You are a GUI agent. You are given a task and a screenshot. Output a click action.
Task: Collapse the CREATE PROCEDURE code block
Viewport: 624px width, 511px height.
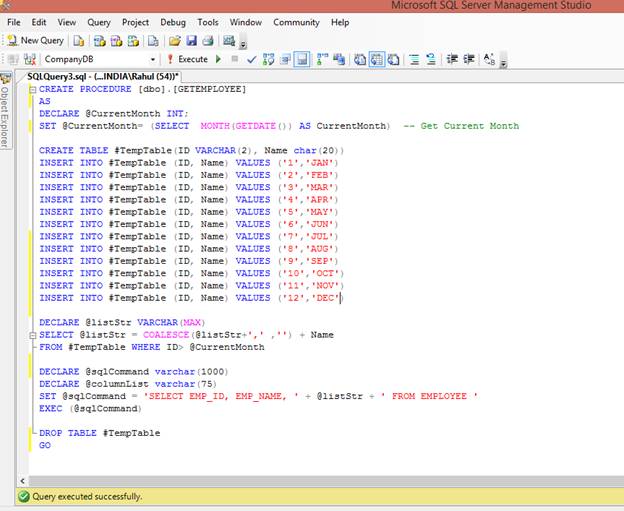click(33, 90)
